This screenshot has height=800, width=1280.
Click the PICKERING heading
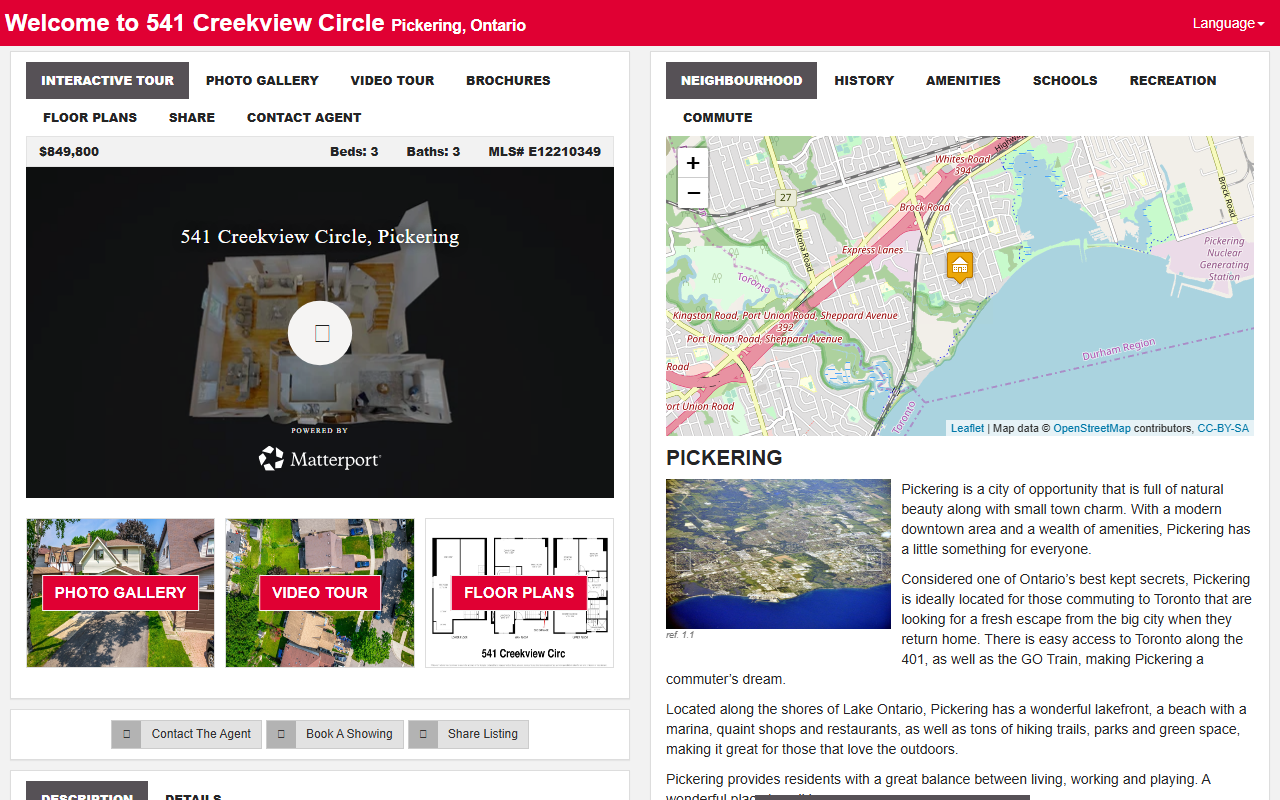pos(724,458)
